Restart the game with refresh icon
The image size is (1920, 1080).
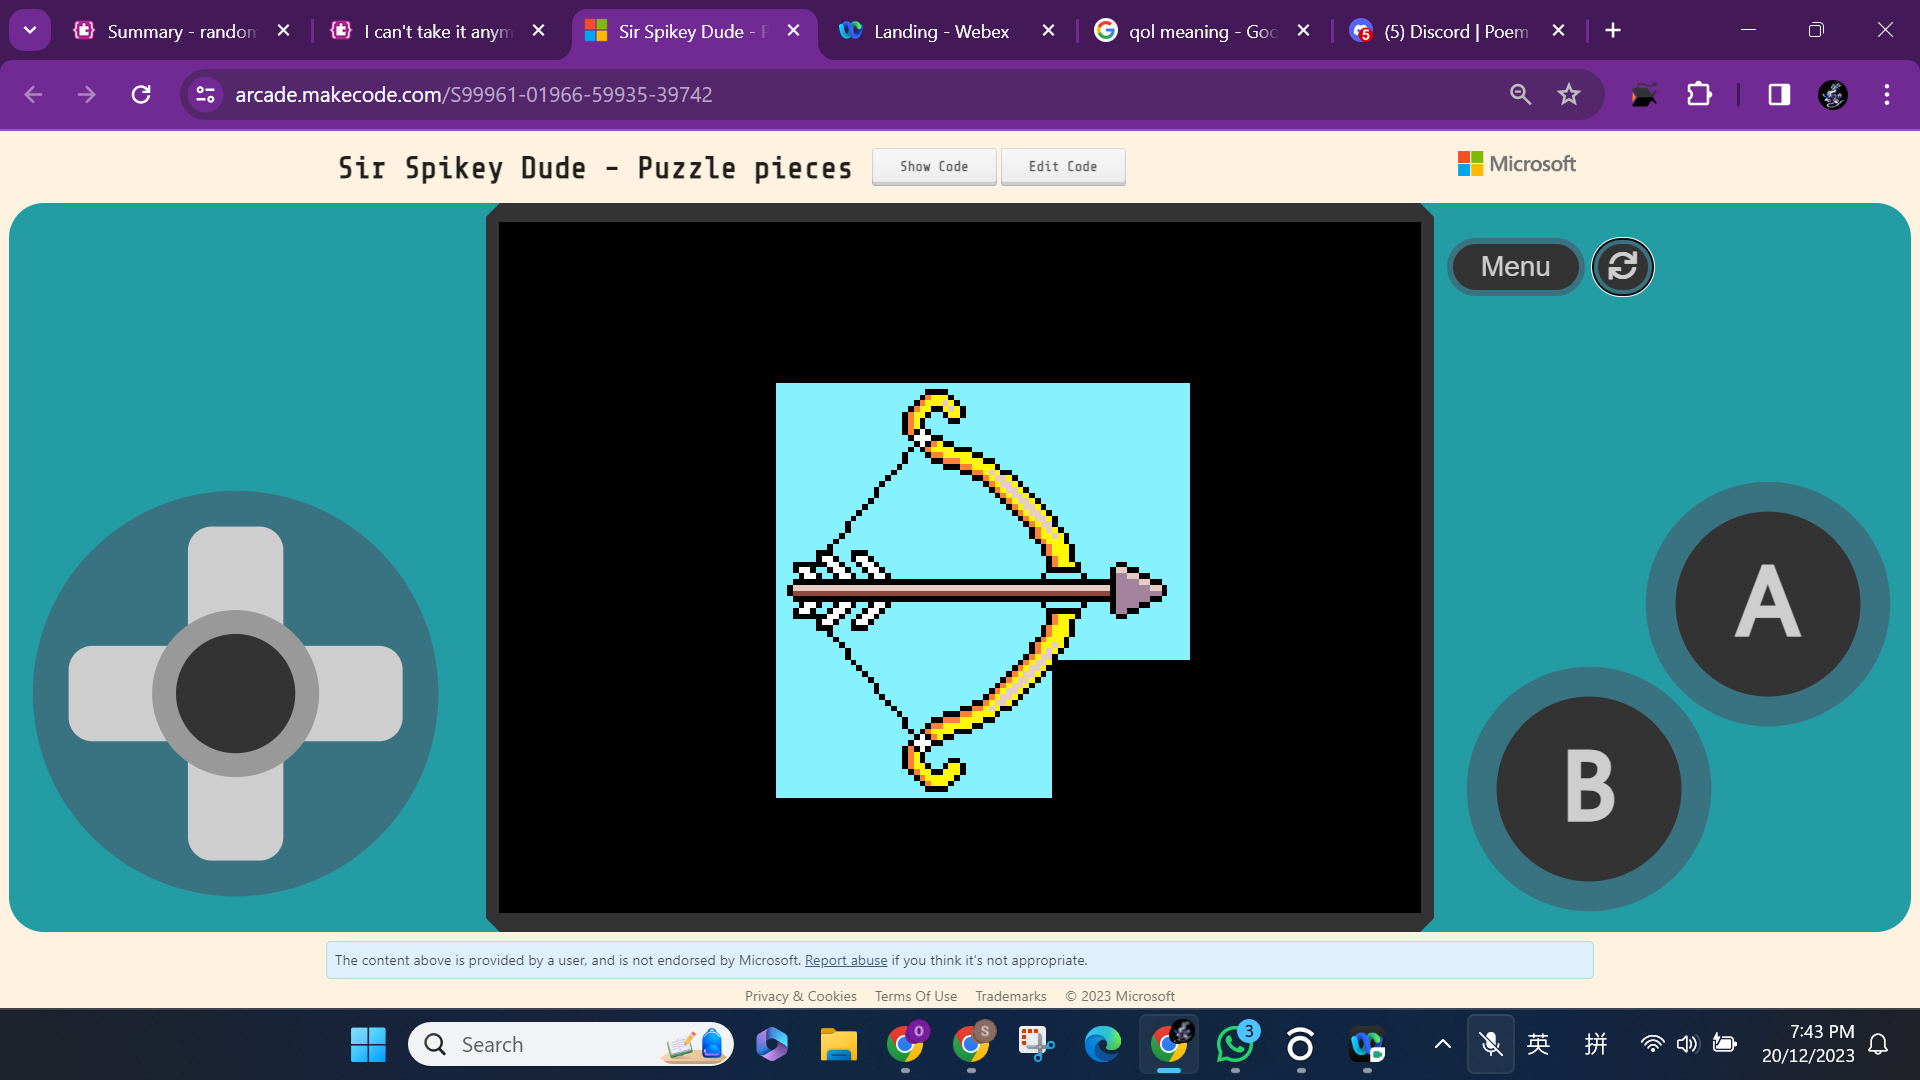(x=1622, y=267)
